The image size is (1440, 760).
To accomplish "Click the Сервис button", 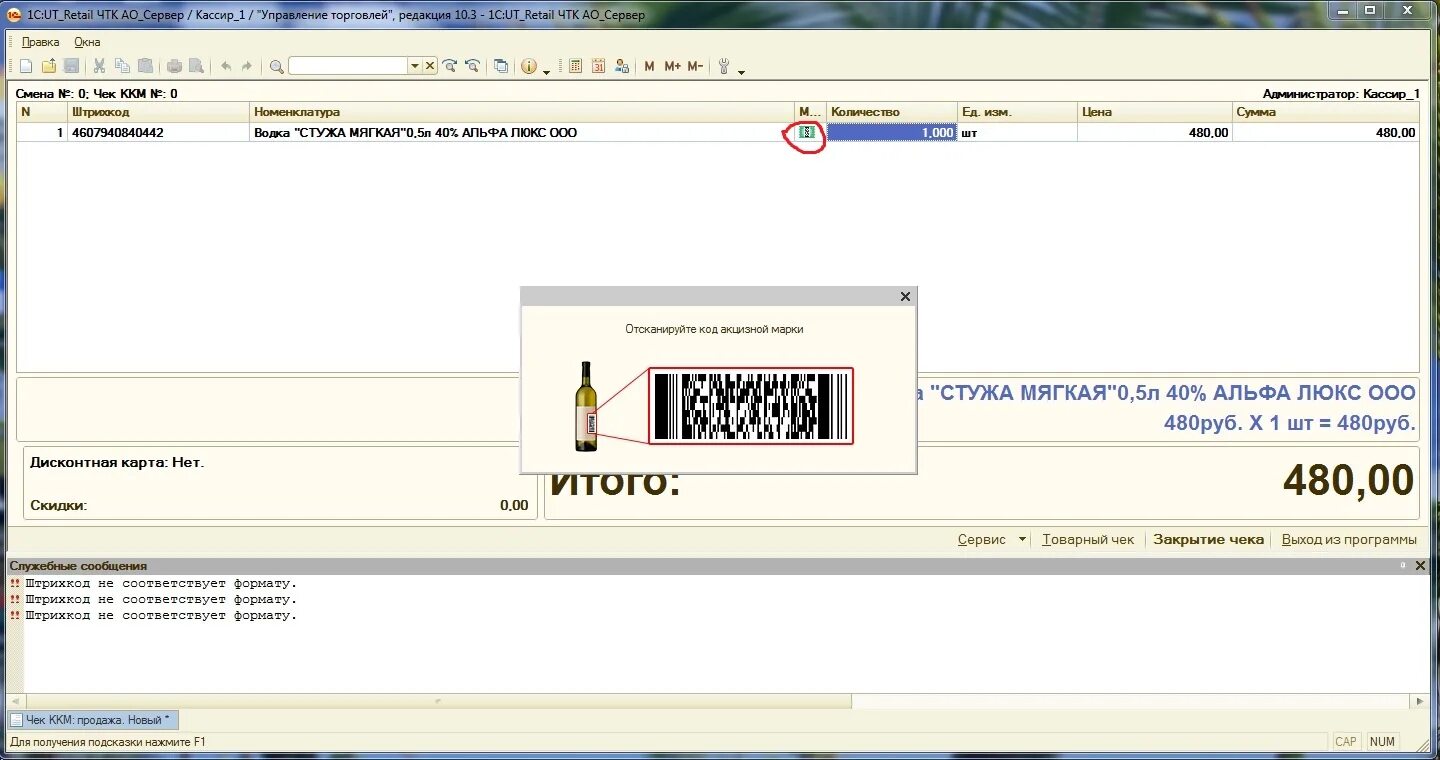I will (982, 539).
